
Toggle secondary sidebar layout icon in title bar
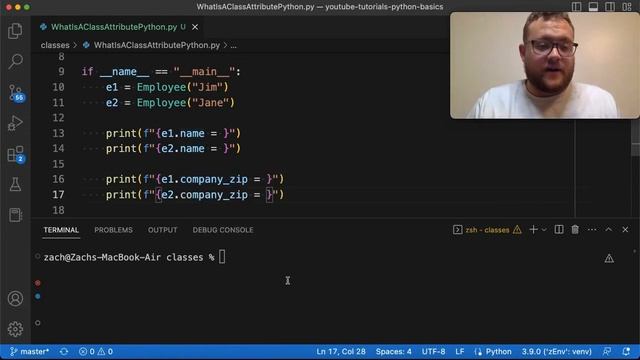pos(610,7)
